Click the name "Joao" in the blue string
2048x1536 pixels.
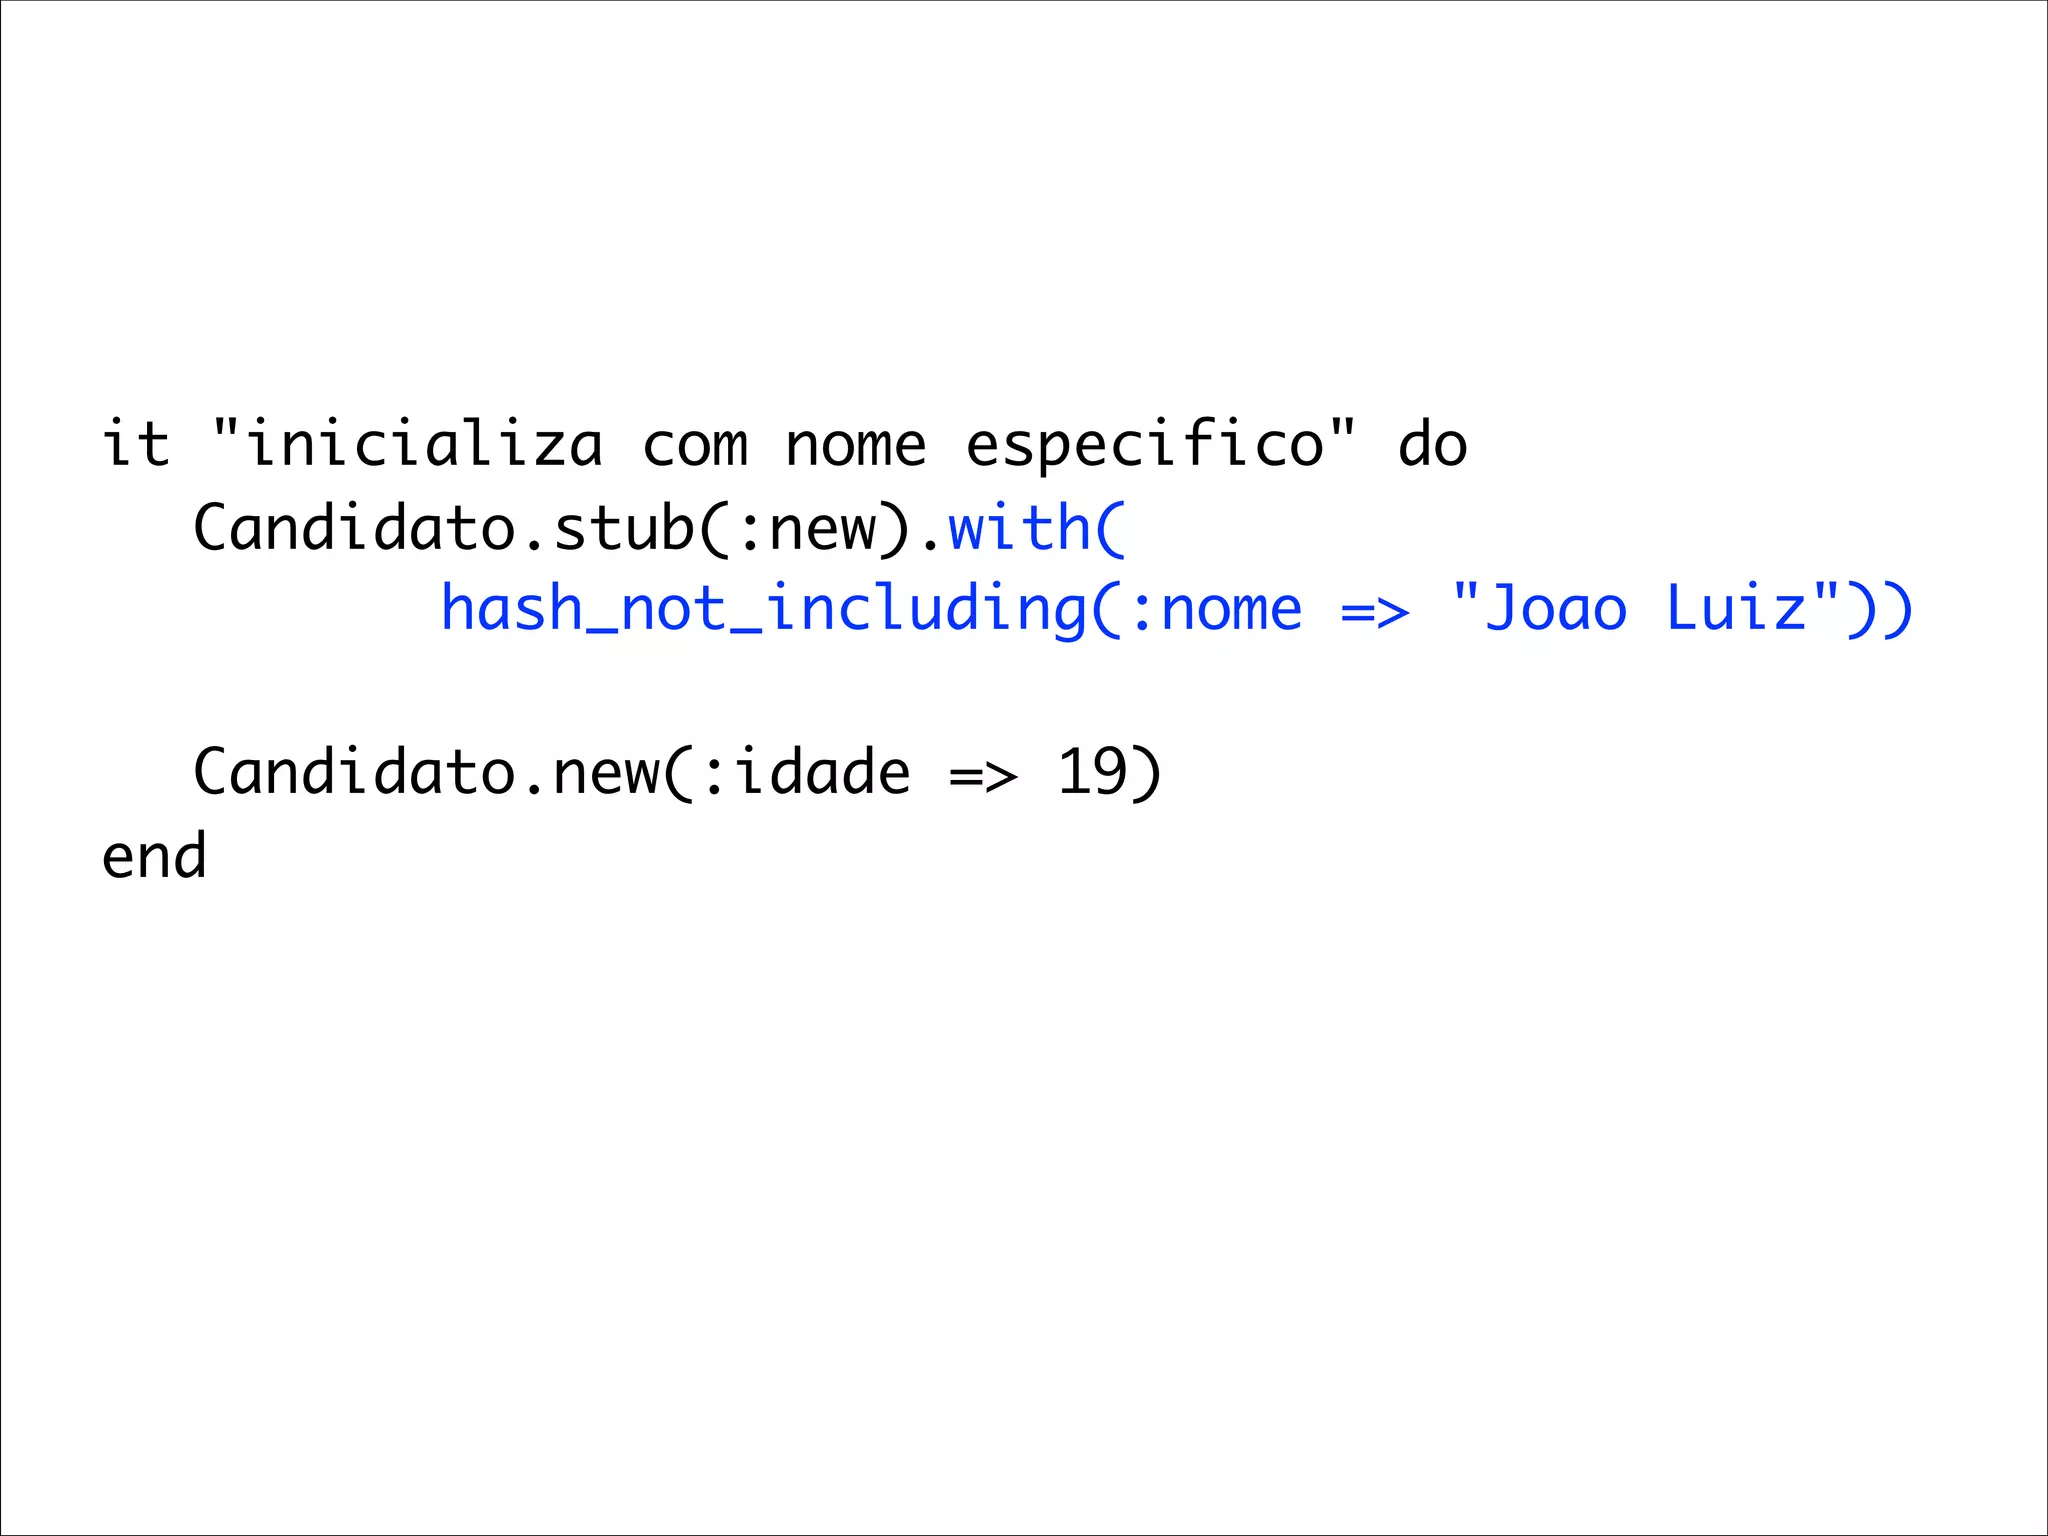(1556, 609)
